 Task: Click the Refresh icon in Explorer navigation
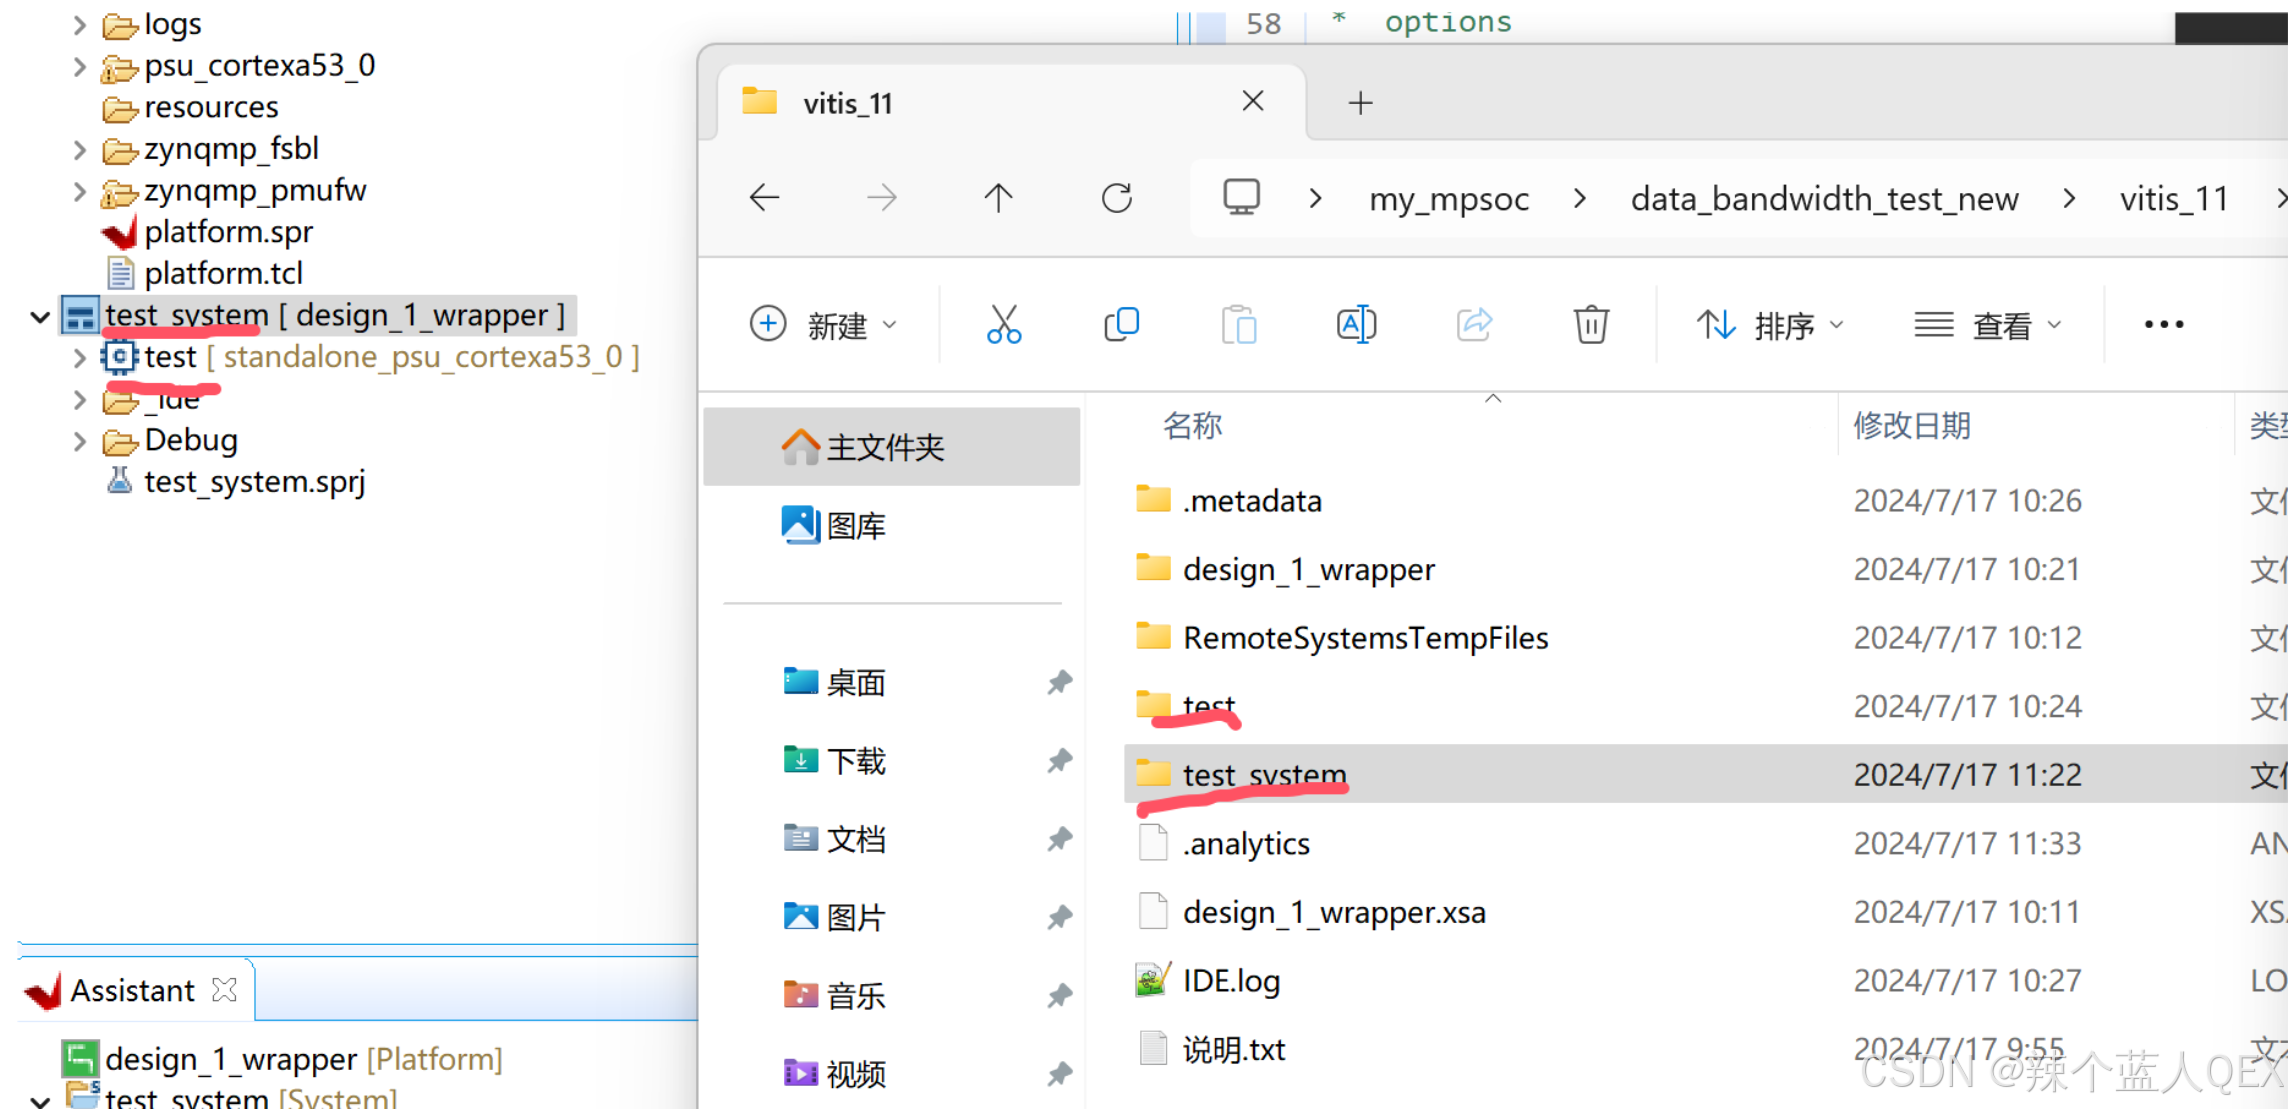tap(1116, 198)
